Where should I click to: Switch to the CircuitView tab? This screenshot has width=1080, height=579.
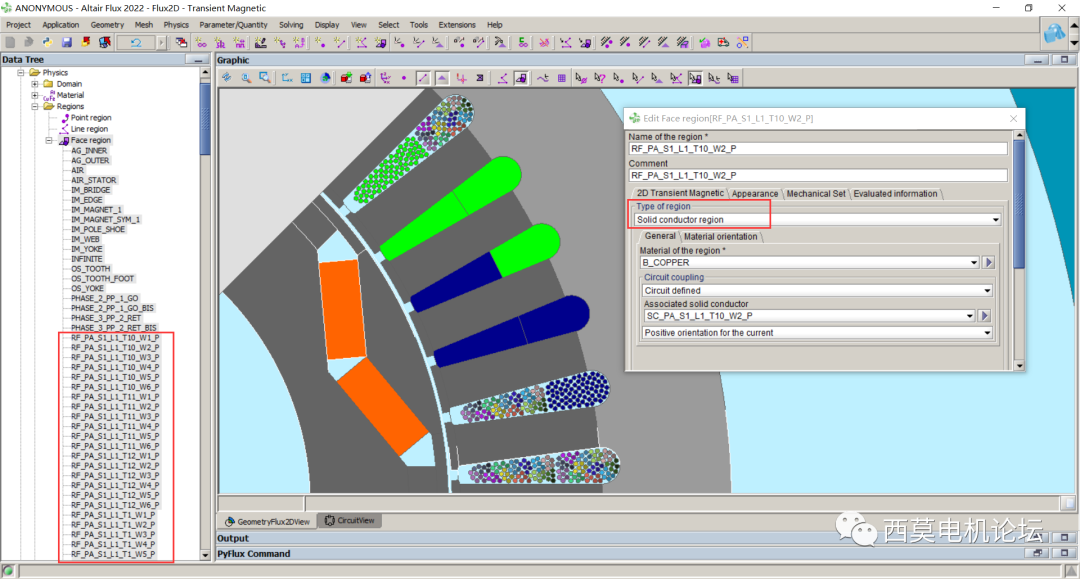click(349, 521)
